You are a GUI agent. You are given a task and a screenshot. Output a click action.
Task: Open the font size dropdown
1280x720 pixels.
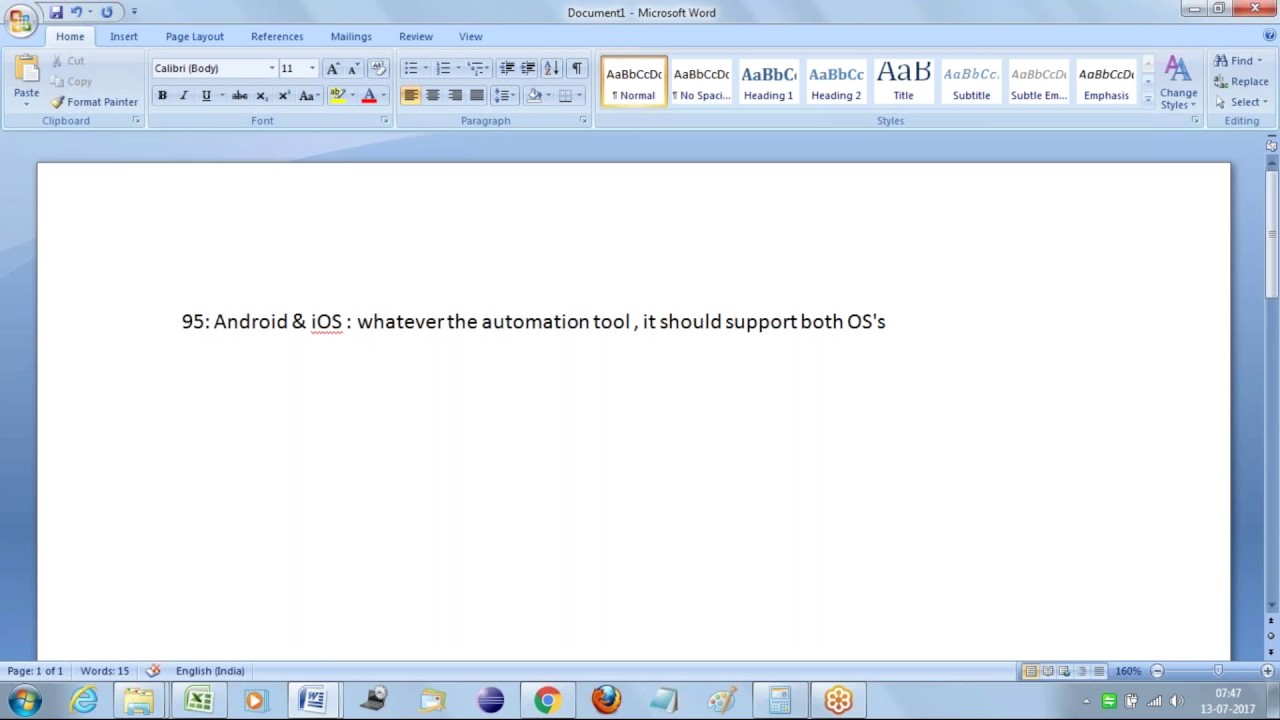coord(312,68)
